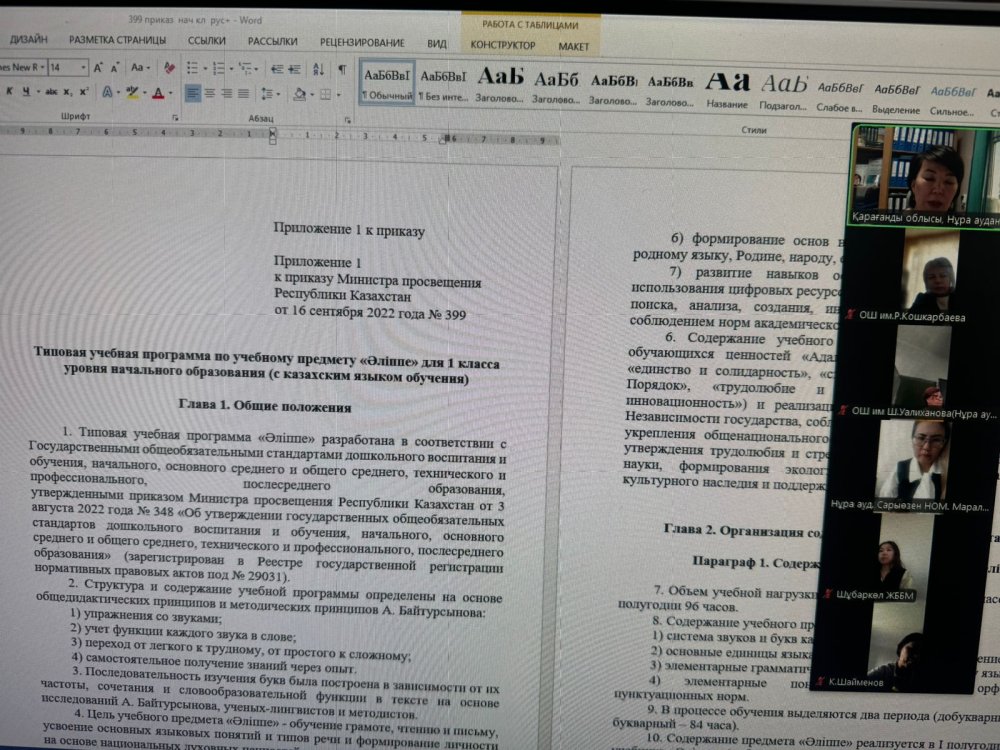
Task: Open line spacing options
Action: click(269, 94)
